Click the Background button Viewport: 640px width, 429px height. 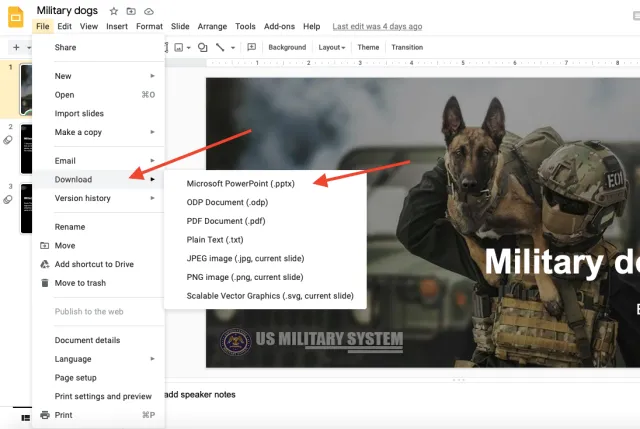point(287,47)
